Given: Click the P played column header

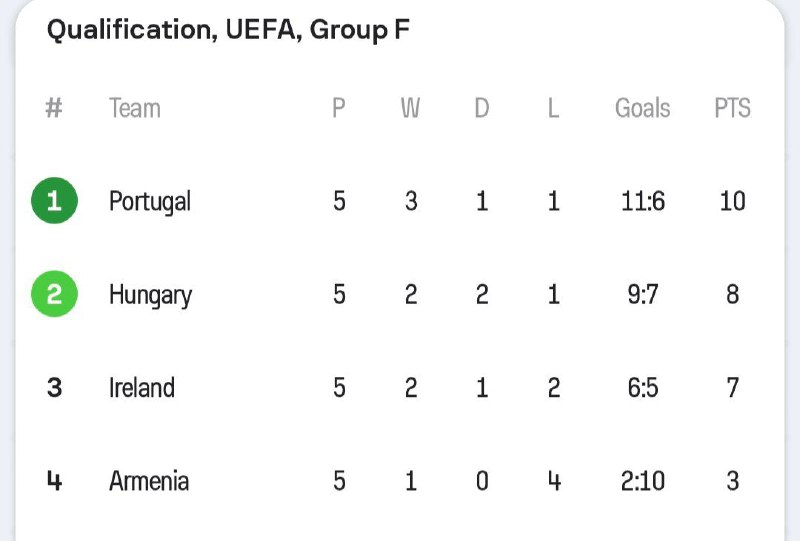Looking at the screenshot, I should [x=339, y=108].
